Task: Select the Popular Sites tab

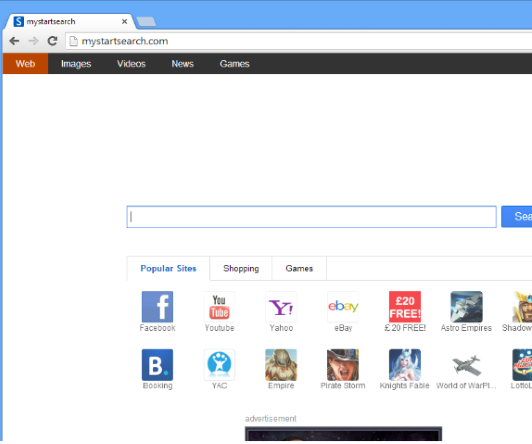Action: [x=168, y=268]
